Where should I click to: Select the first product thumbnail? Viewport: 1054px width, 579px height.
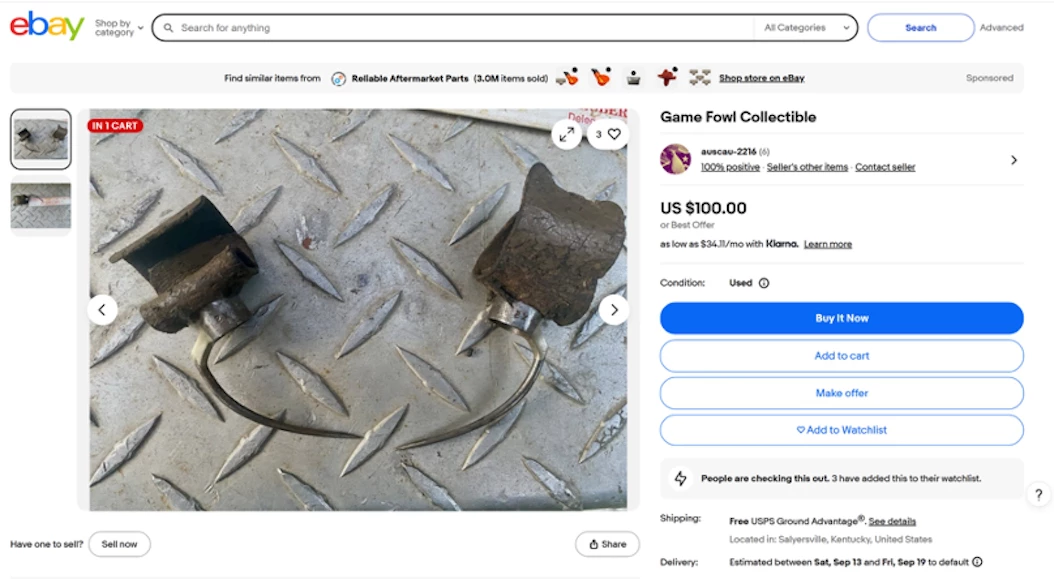41,139
